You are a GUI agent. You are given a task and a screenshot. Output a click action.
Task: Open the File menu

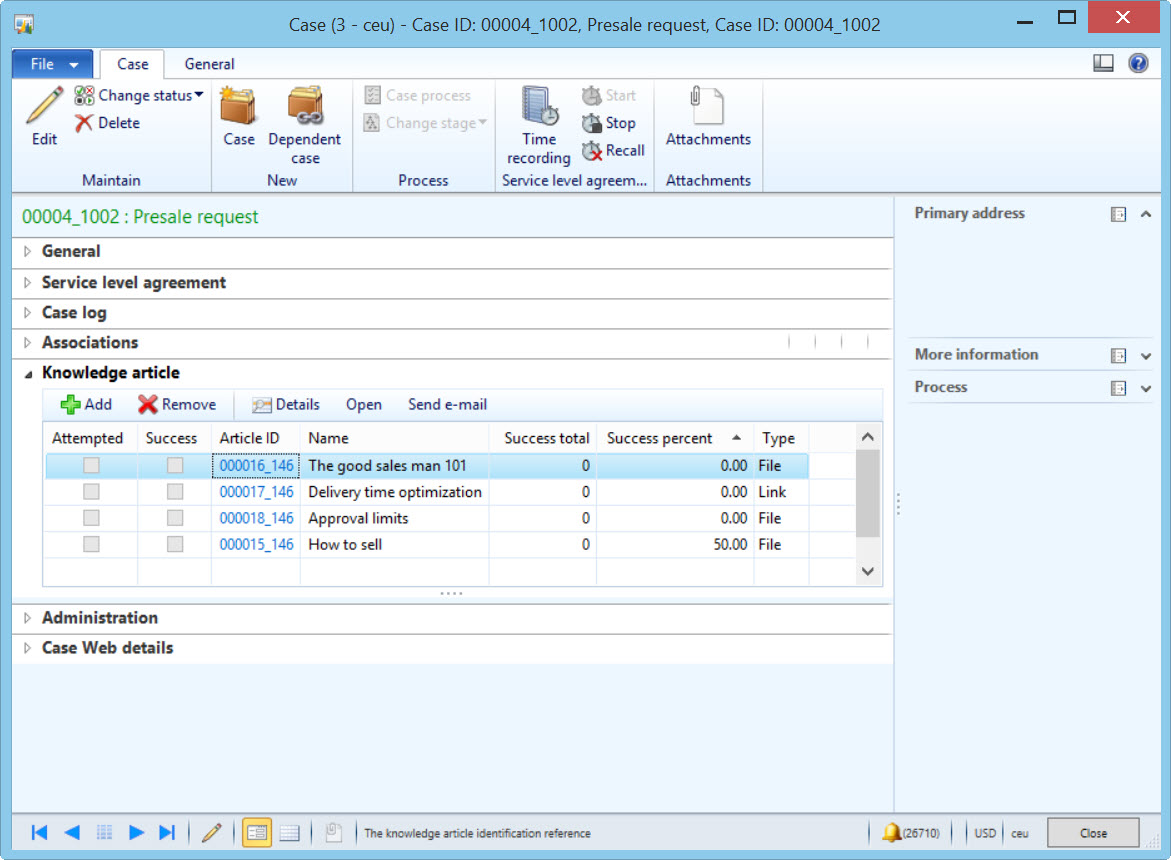tap(52, 64)
